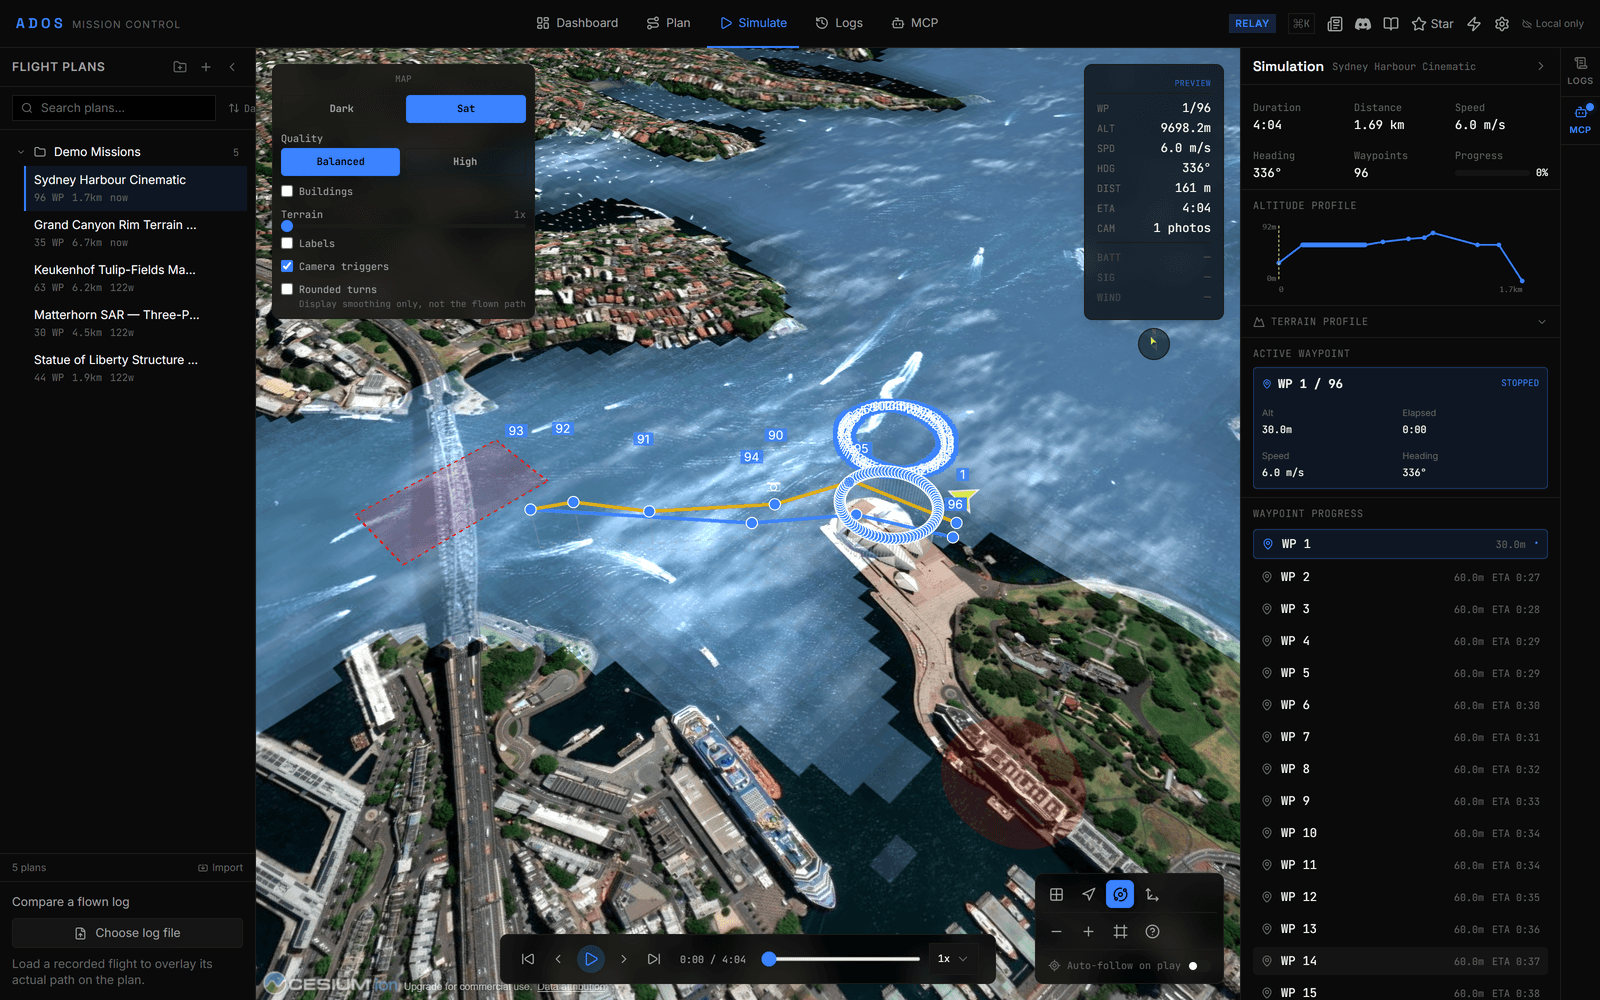Open the MCP side panel icon
This screenshot has height=1000, width=1600.
(1580, 119)
